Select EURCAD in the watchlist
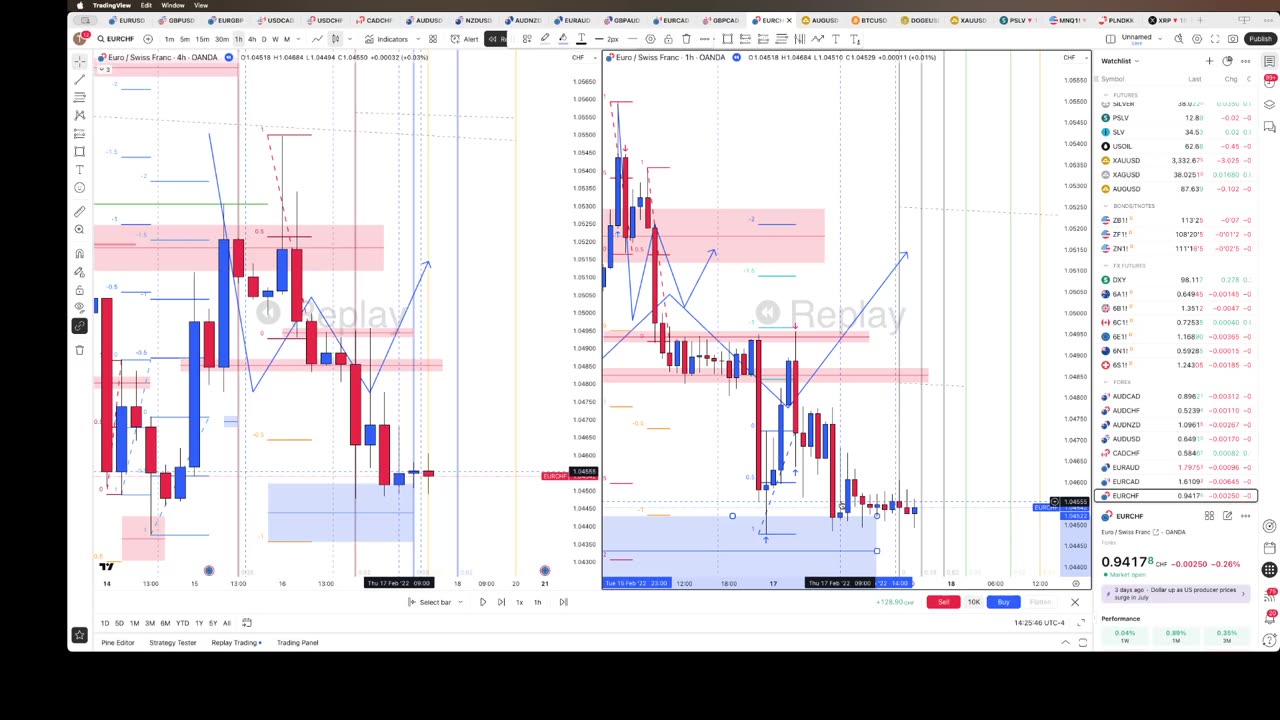Viewport: 1280px width, 720px height. pos(1176,481)
